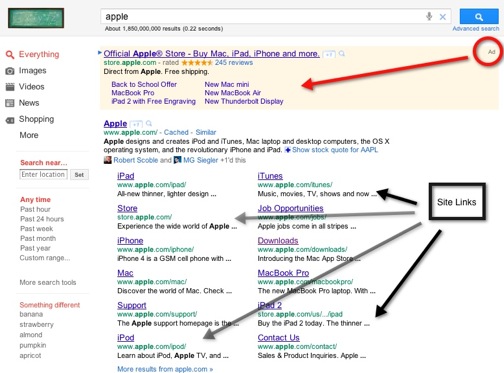Viewport: 504px width, 373px height.
Task: Filter results to Past week
Action: [37, 229]
